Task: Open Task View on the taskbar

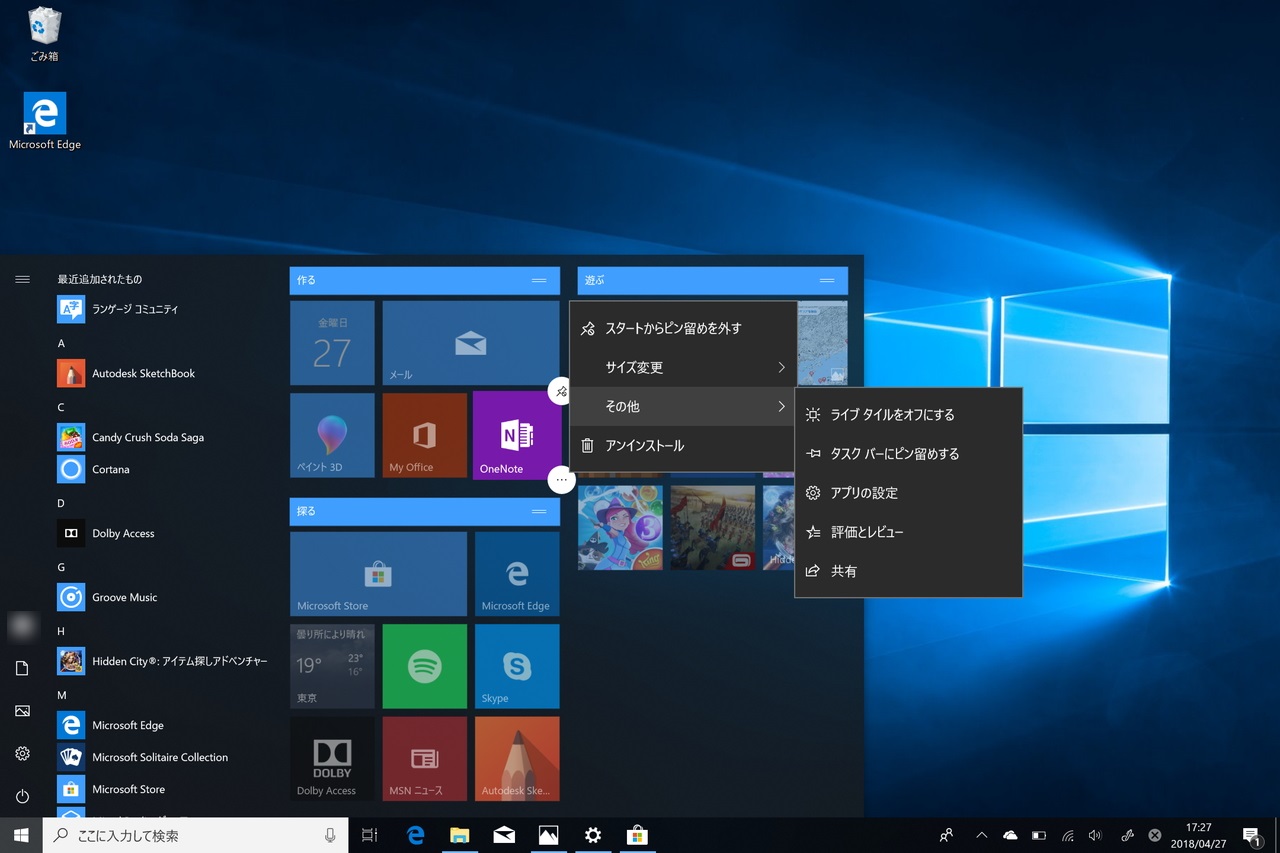Action: [x=370, y=835]
